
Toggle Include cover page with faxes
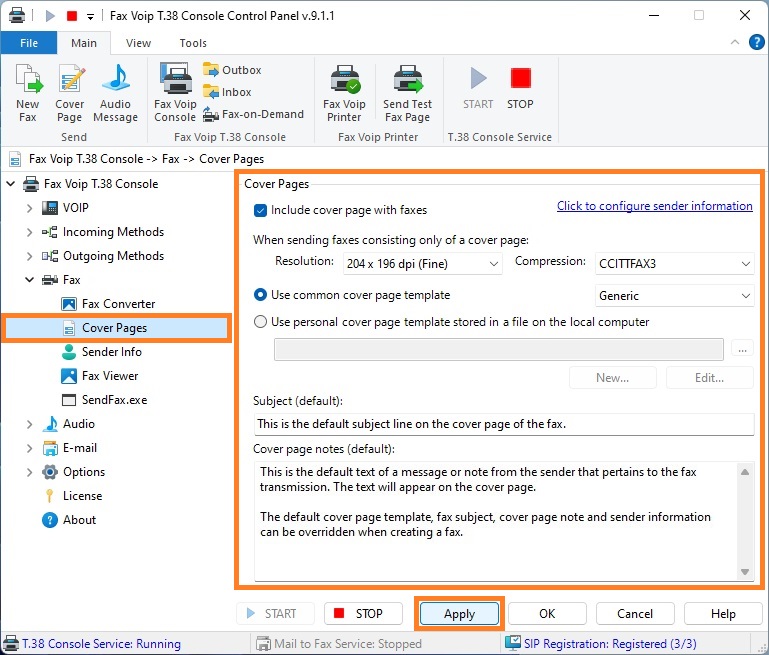coord(260,210)
